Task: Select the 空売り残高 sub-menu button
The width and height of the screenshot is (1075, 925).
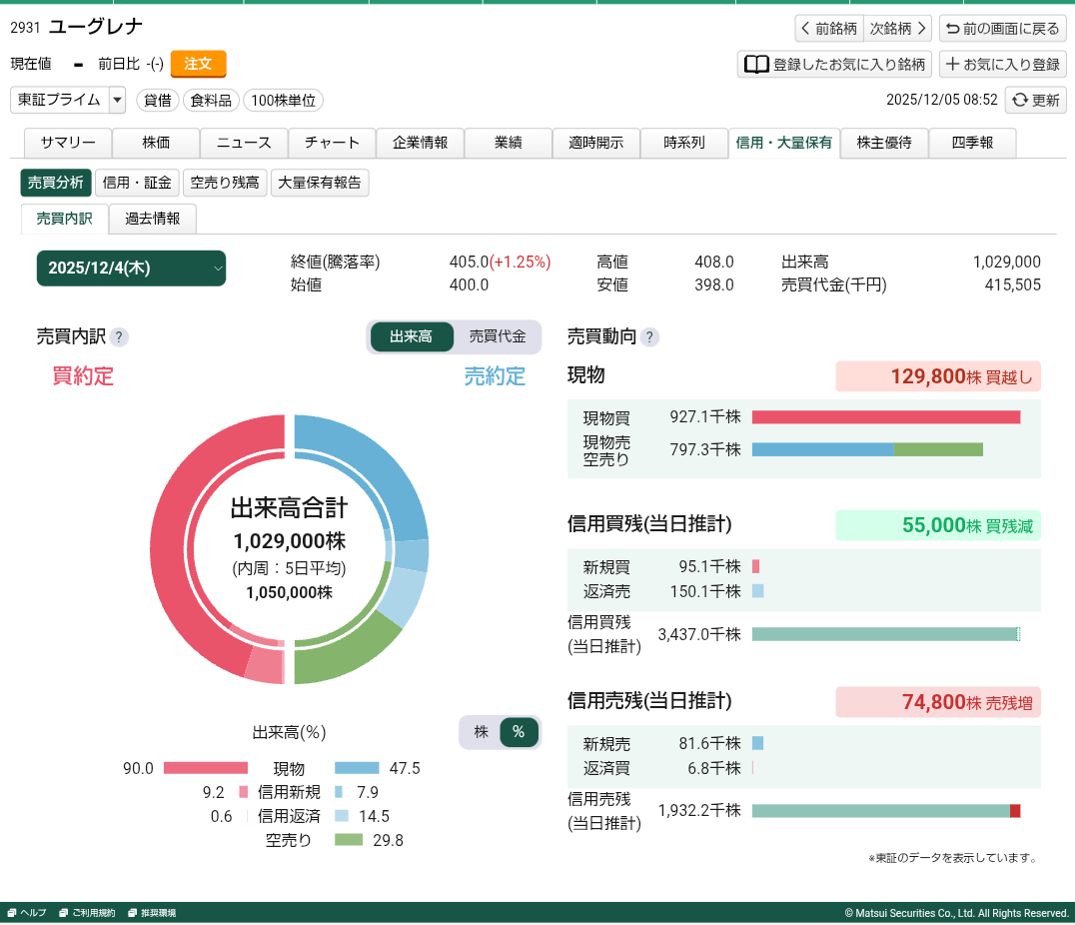Action: (225, 182)
